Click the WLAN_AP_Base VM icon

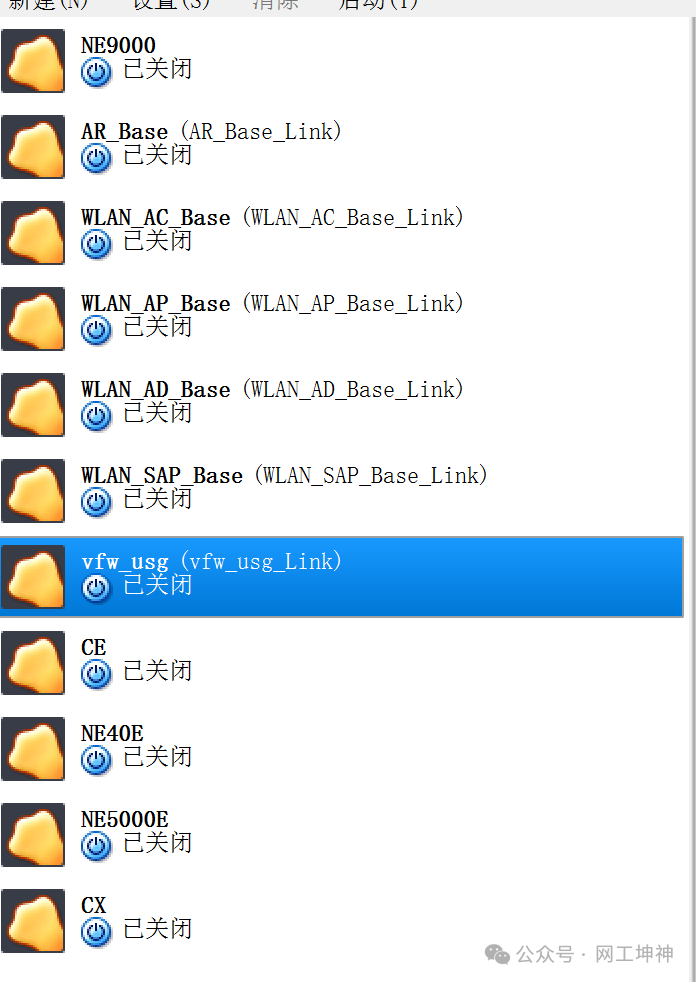tap(33, 318)
